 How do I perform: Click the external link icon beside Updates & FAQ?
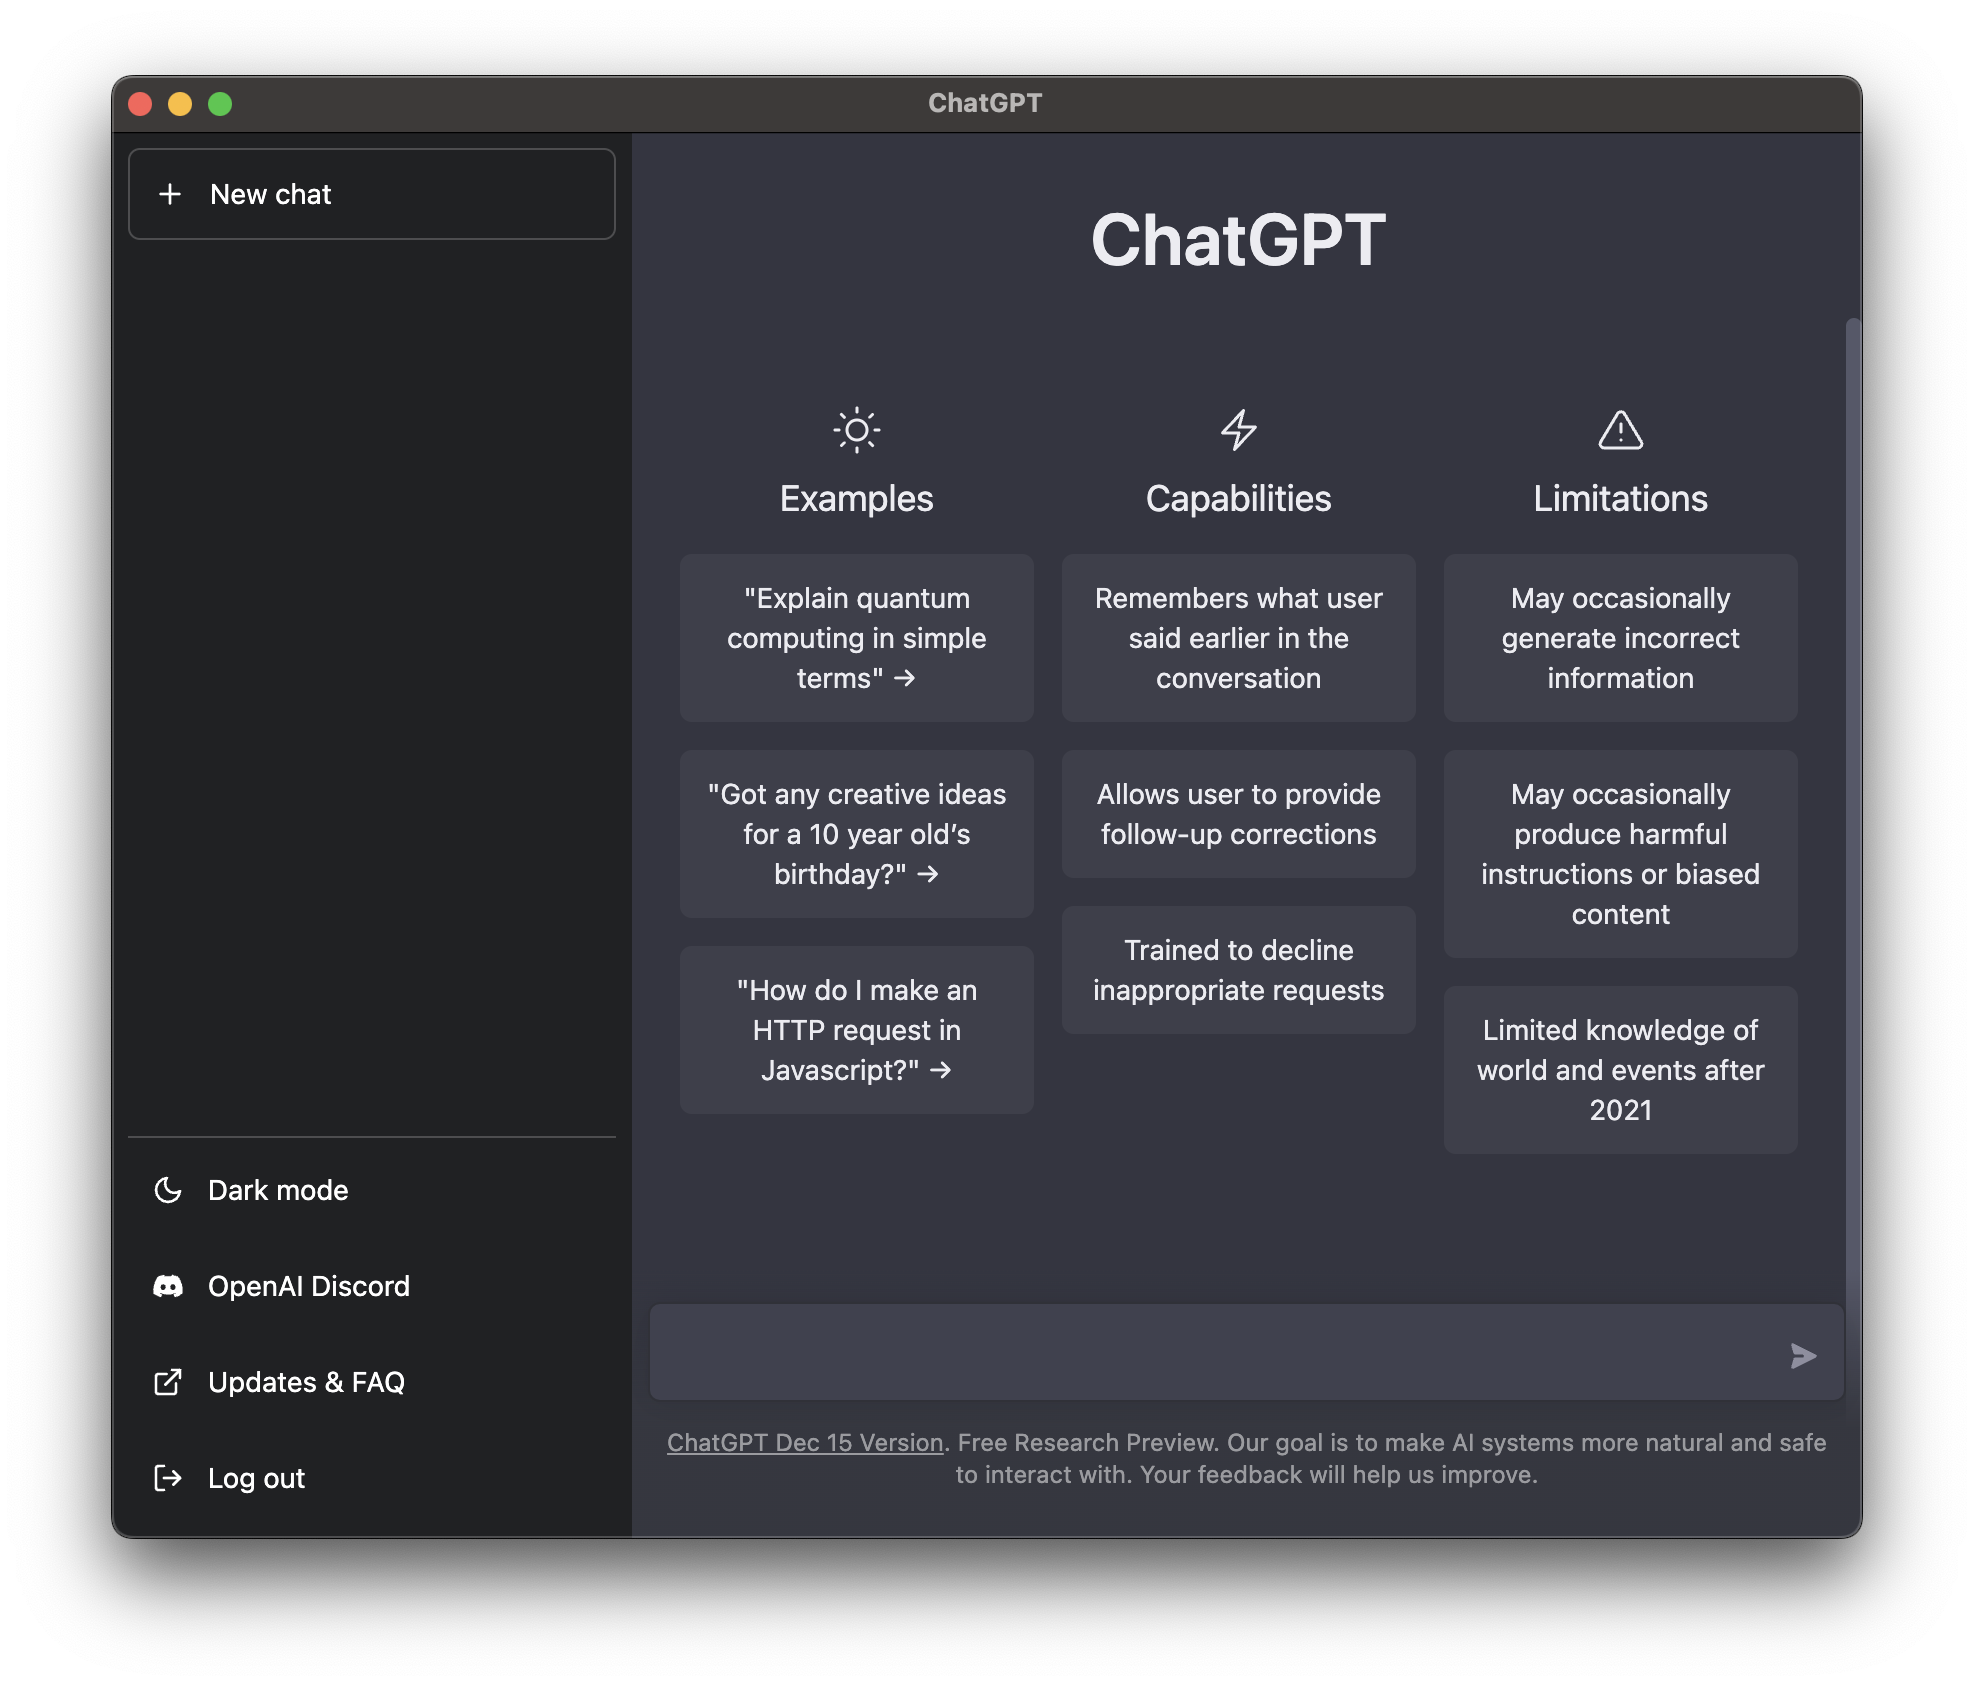tap(169, 1382)
